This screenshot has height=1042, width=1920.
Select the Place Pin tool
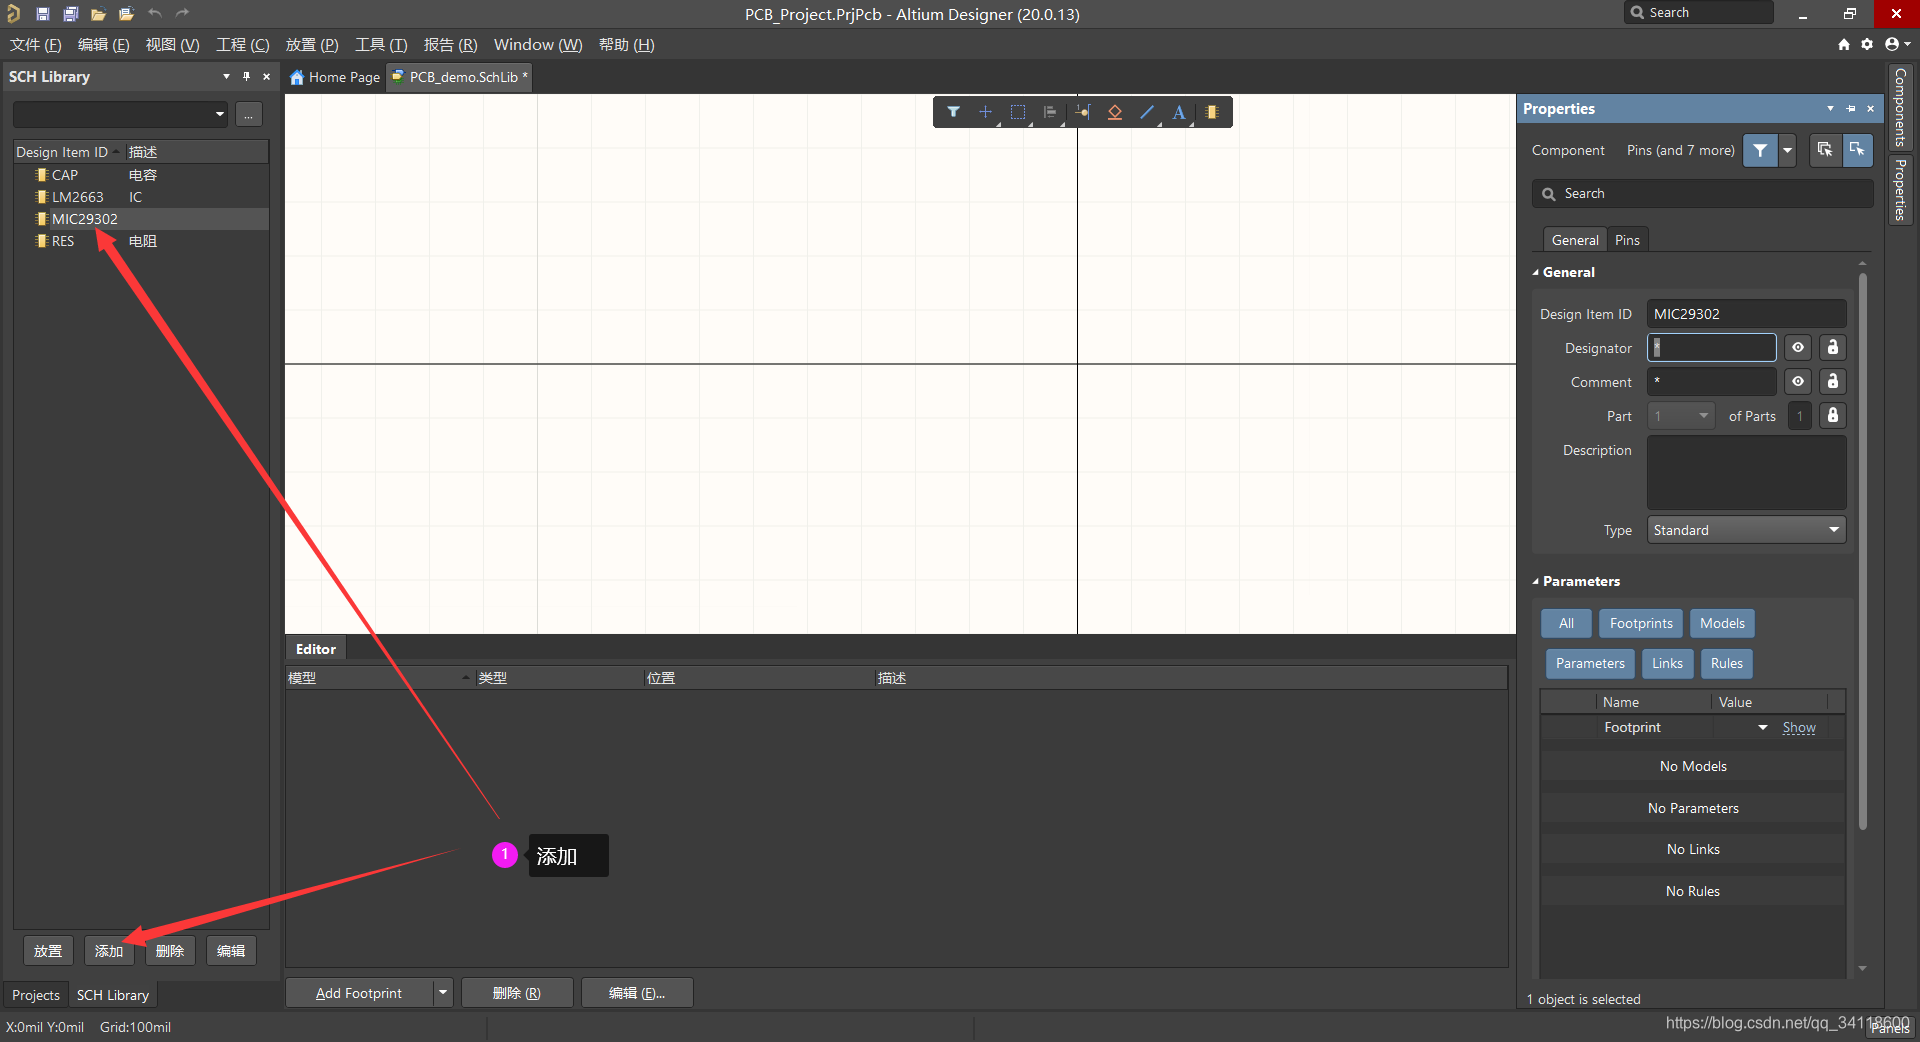[1083, 112]
